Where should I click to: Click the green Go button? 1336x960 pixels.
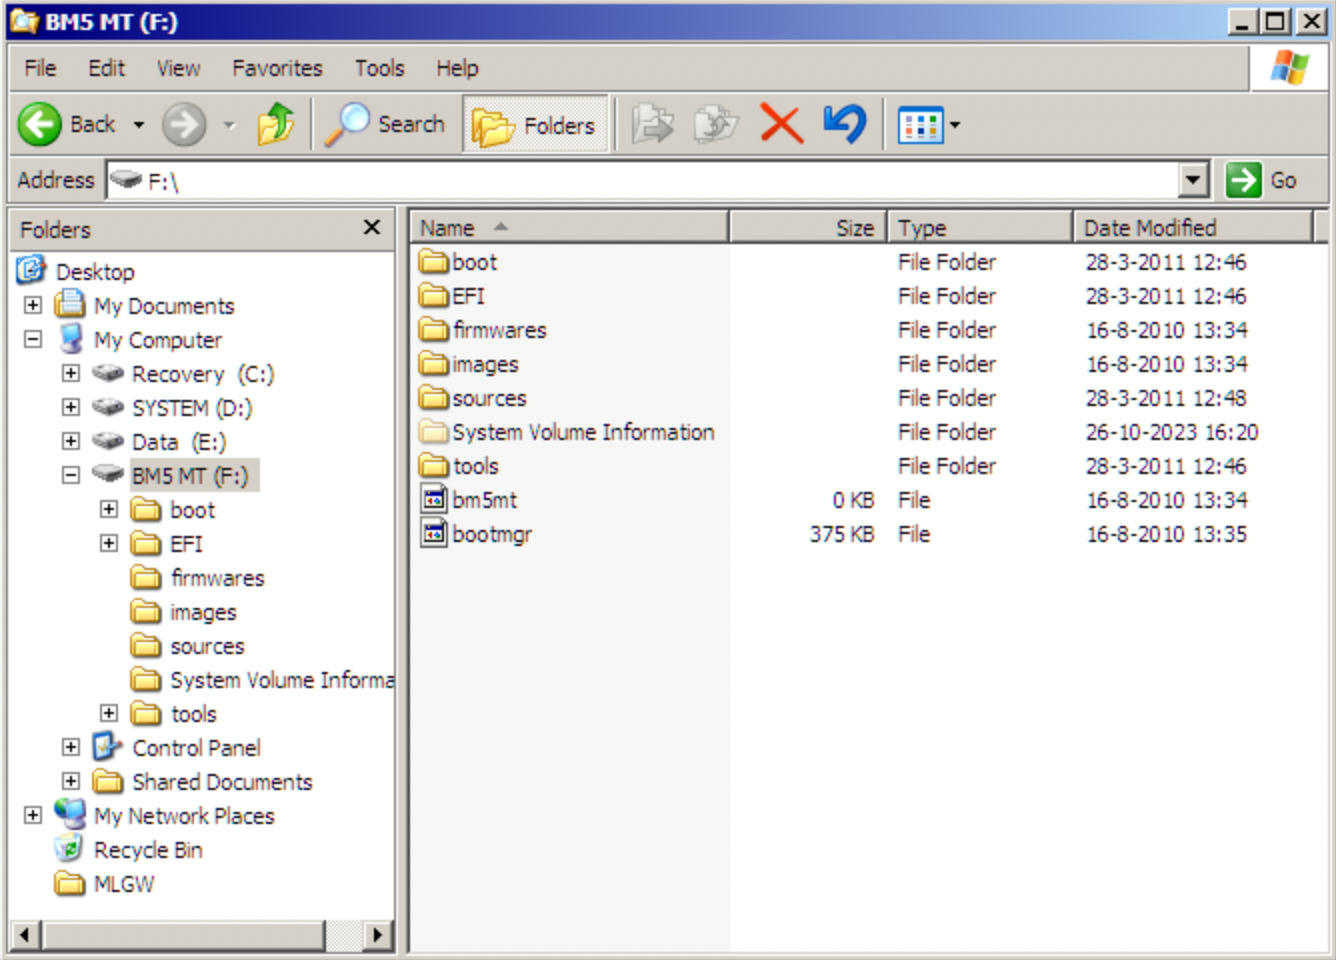[1262, 180]
